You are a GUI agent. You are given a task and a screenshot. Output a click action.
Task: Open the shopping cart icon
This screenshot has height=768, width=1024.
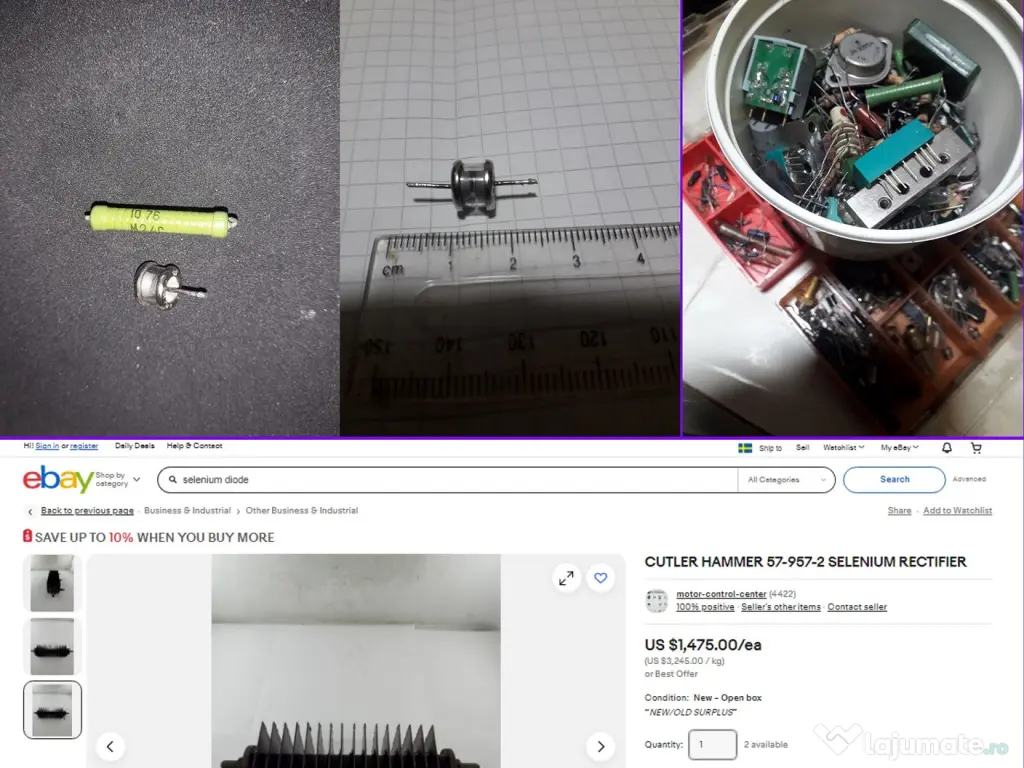(977, 448)
